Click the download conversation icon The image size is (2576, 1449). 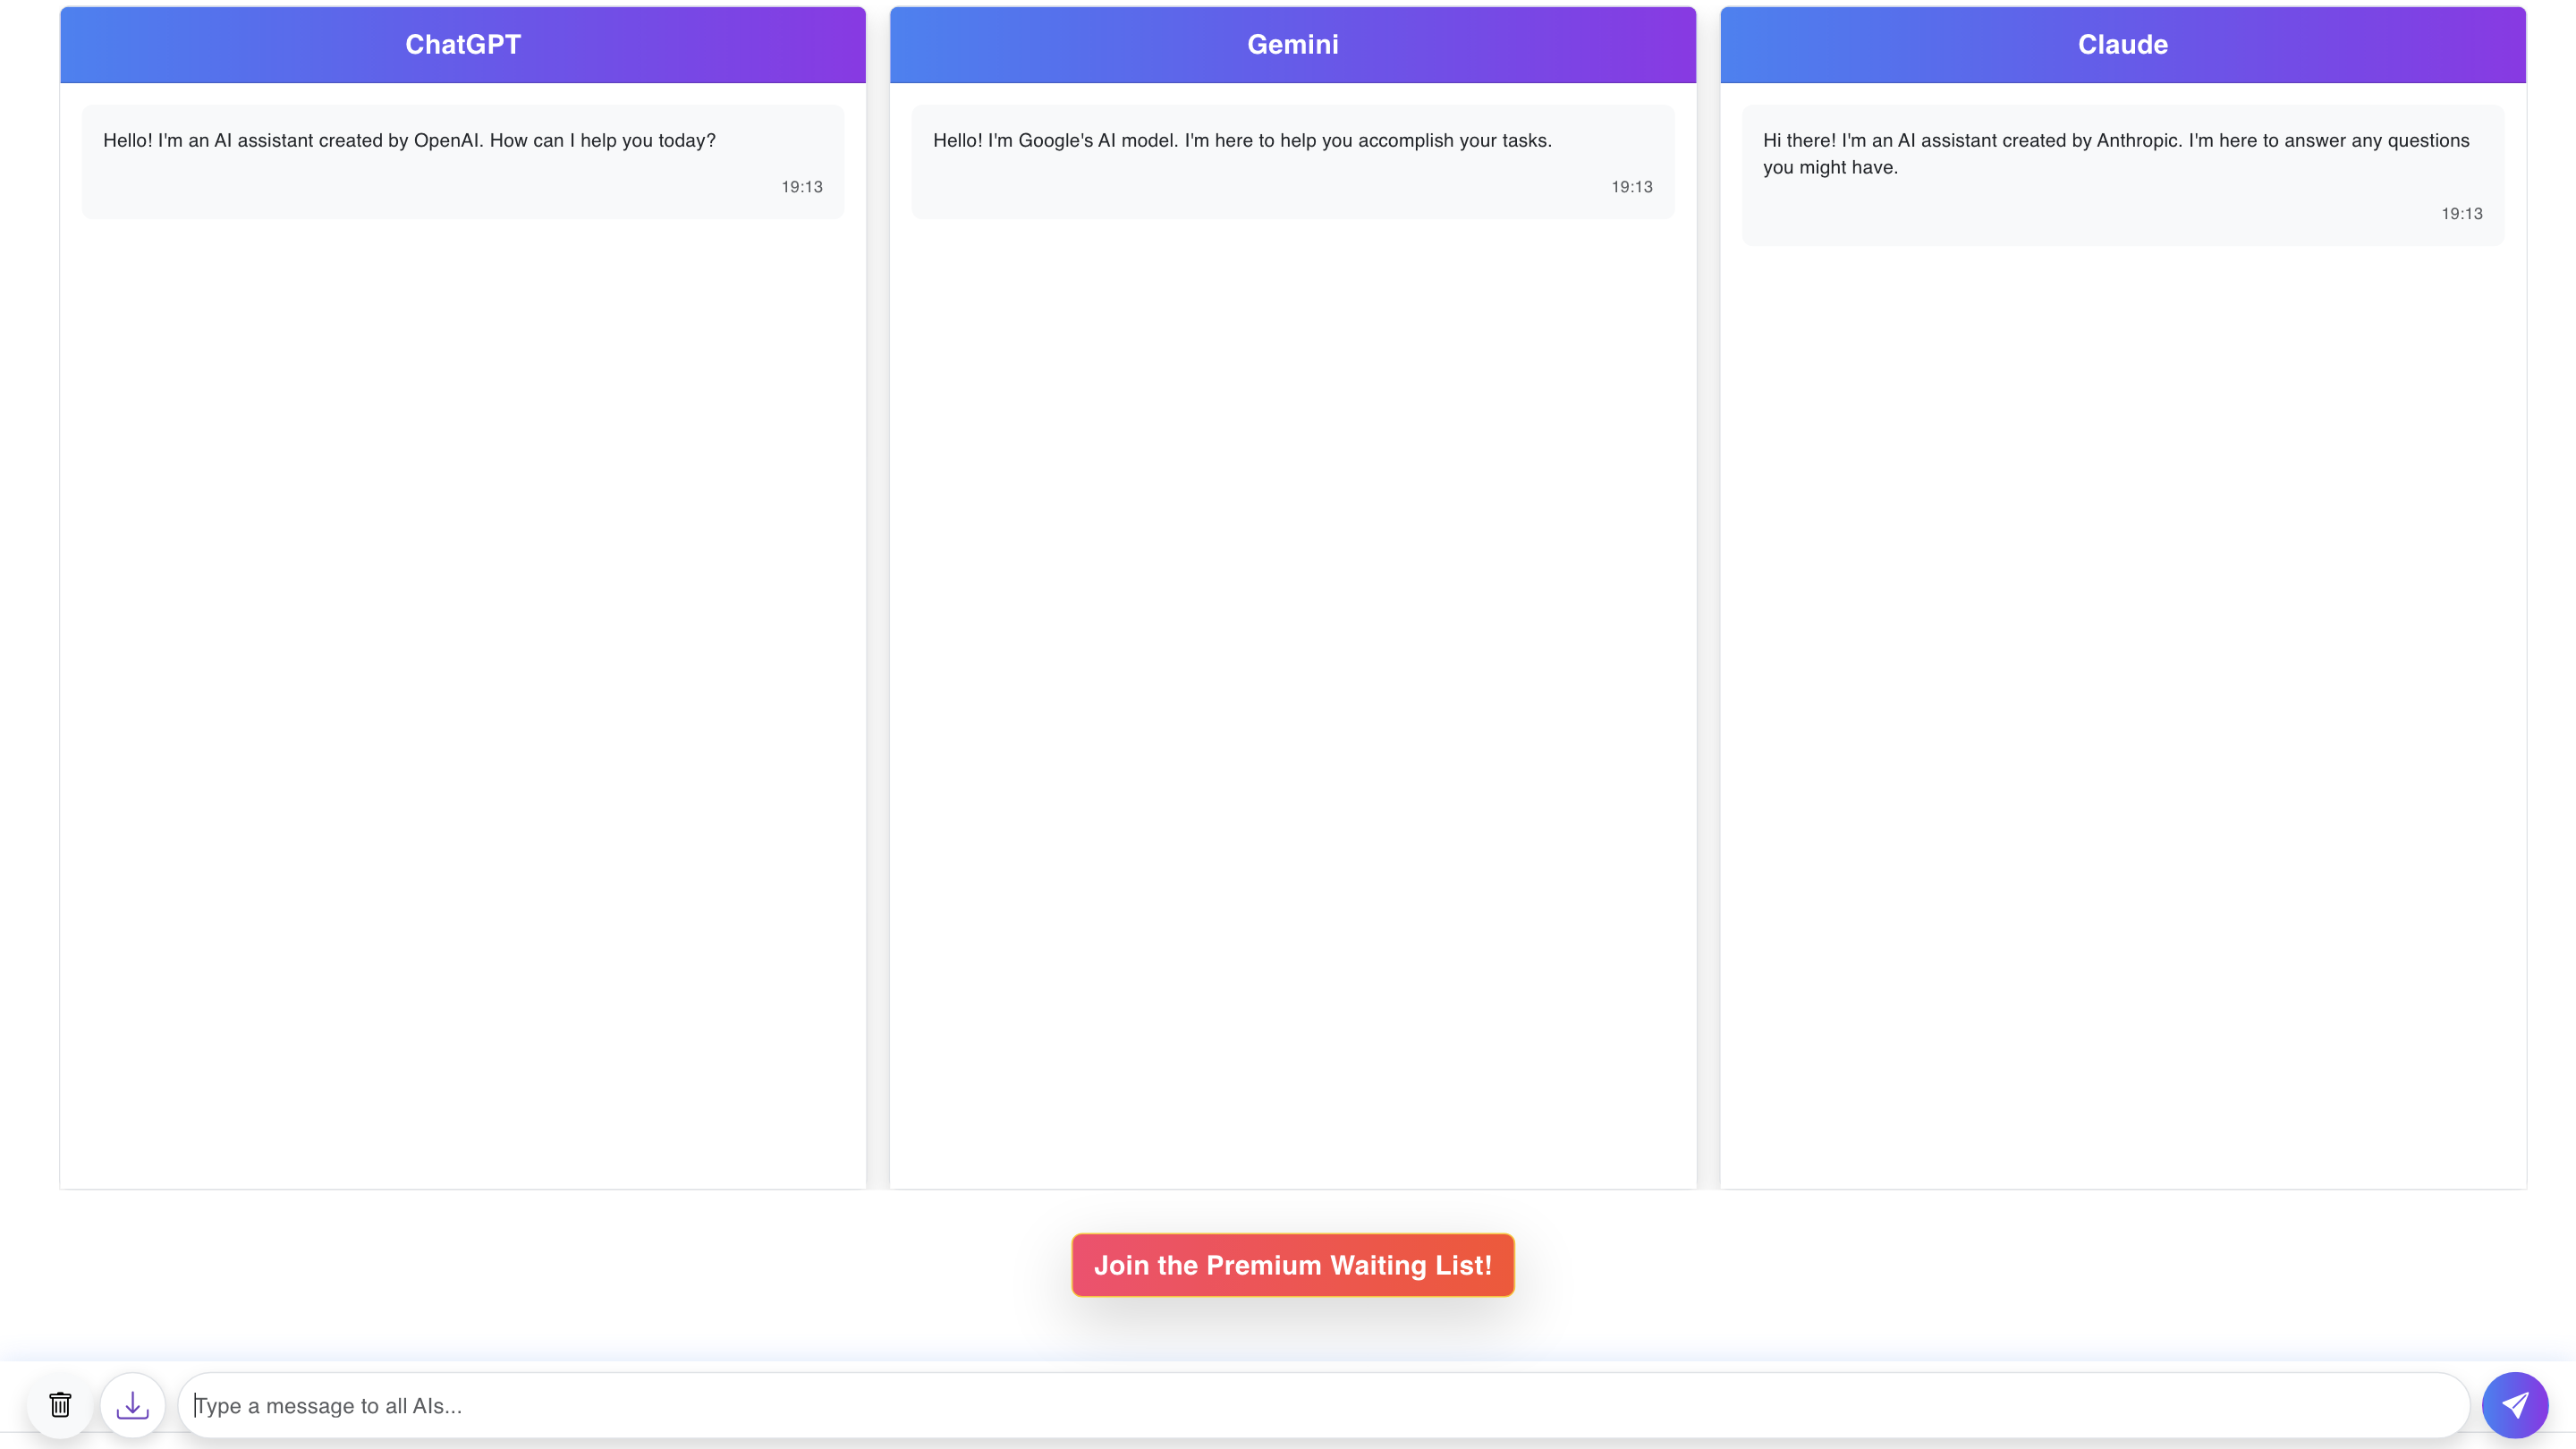point(132,1405)
